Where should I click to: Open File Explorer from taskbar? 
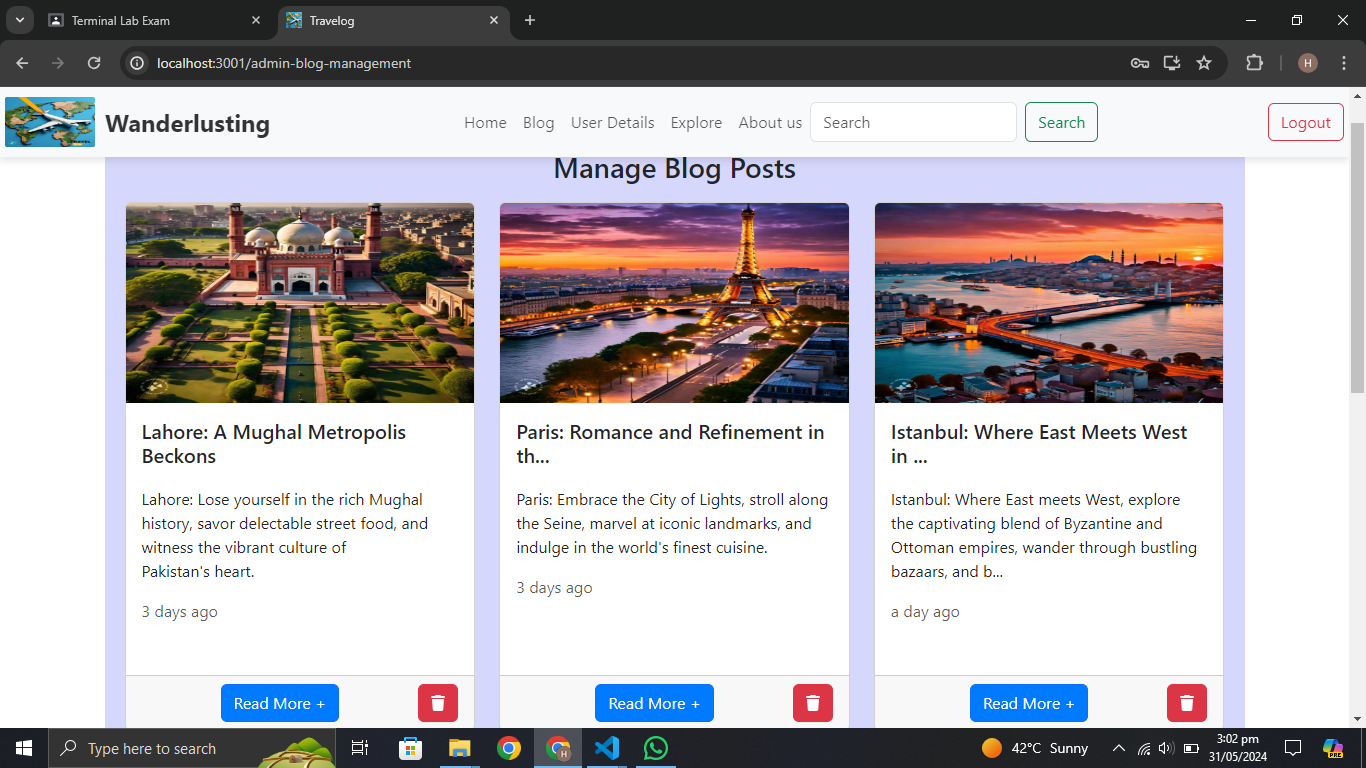[459, 748]
